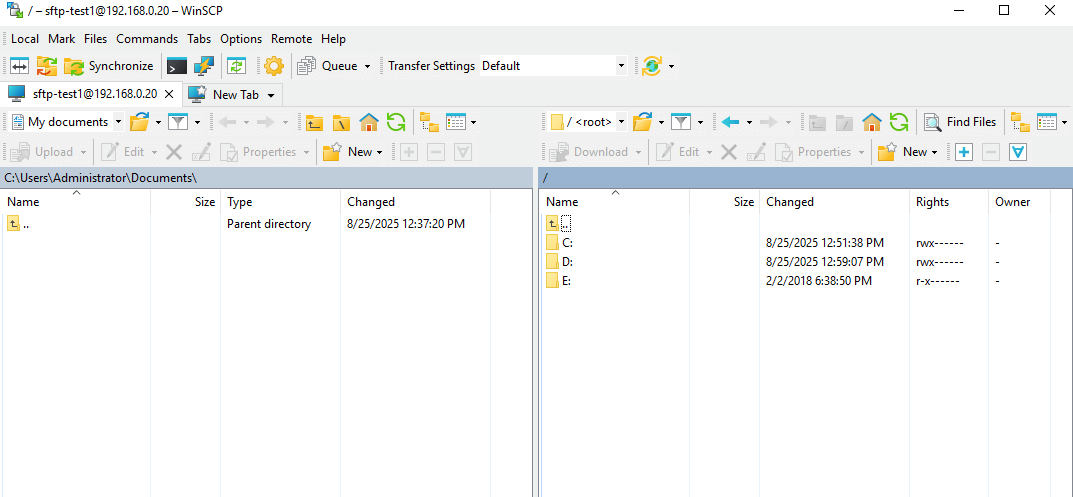Expand the Queue dropdown arrow
Viewport: 1073px width, 497px height.
pos(367,66)
